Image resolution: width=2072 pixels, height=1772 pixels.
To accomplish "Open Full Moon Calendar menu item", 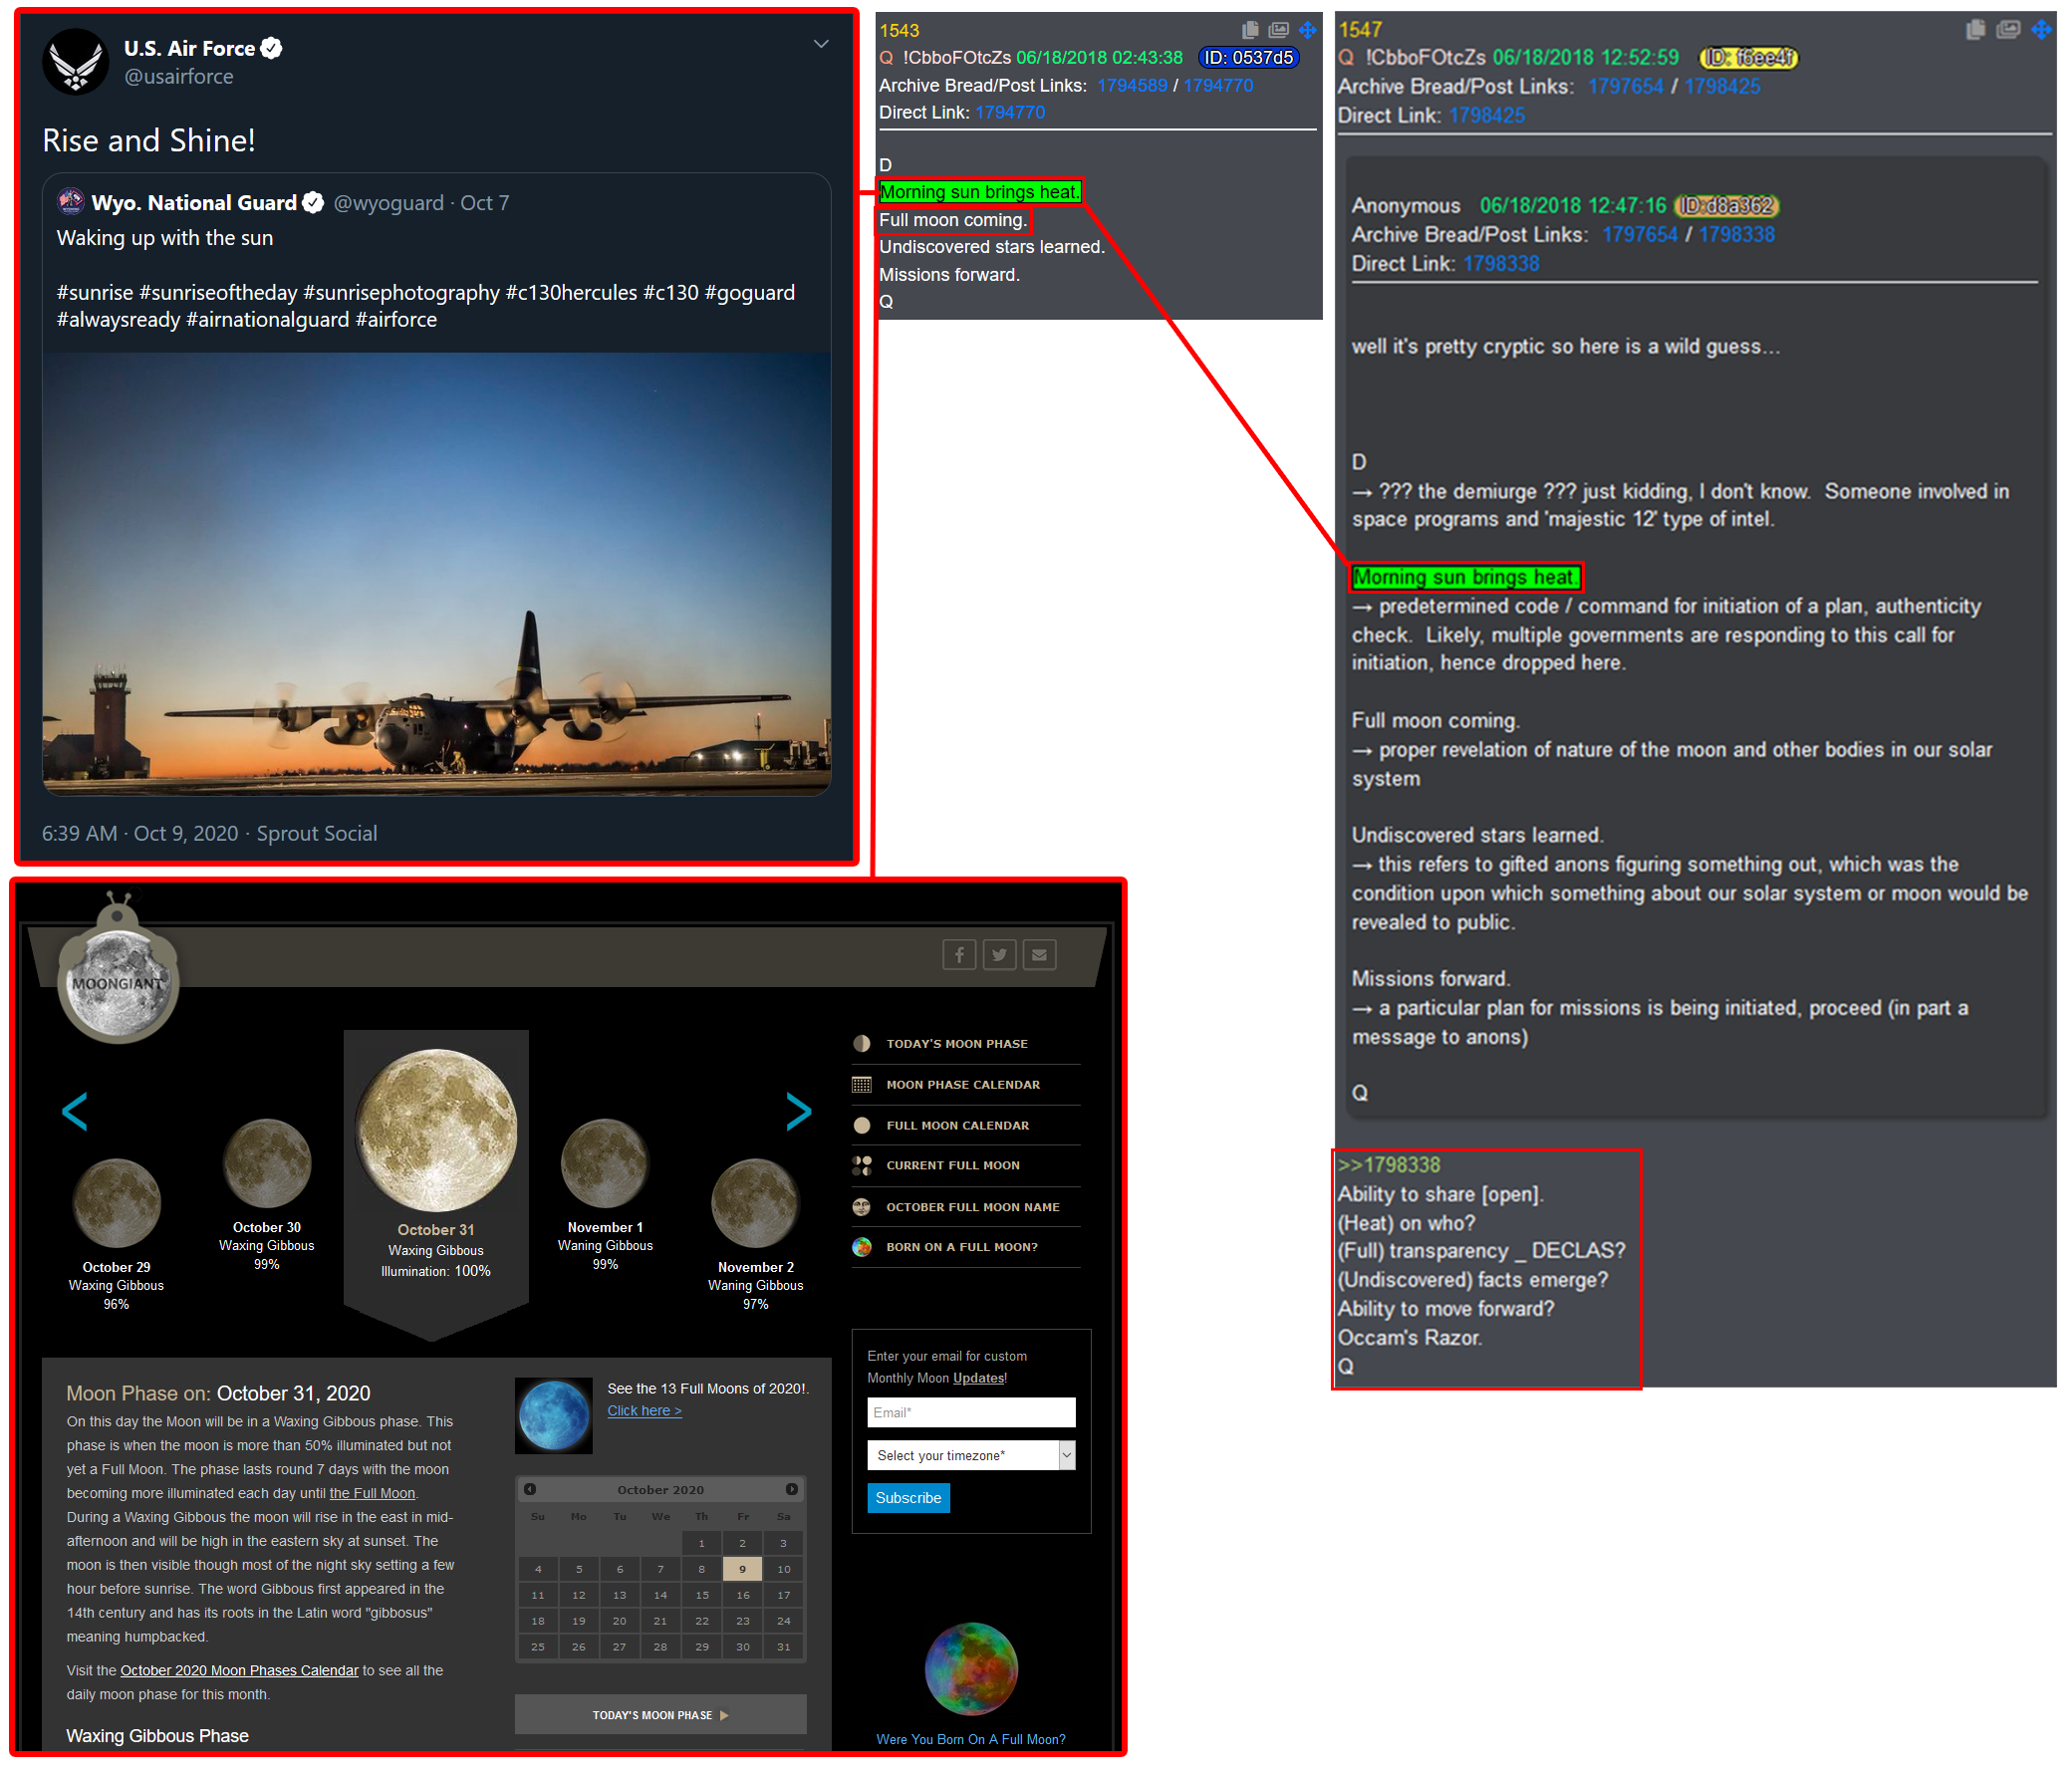I will [x=965, y=1125].
